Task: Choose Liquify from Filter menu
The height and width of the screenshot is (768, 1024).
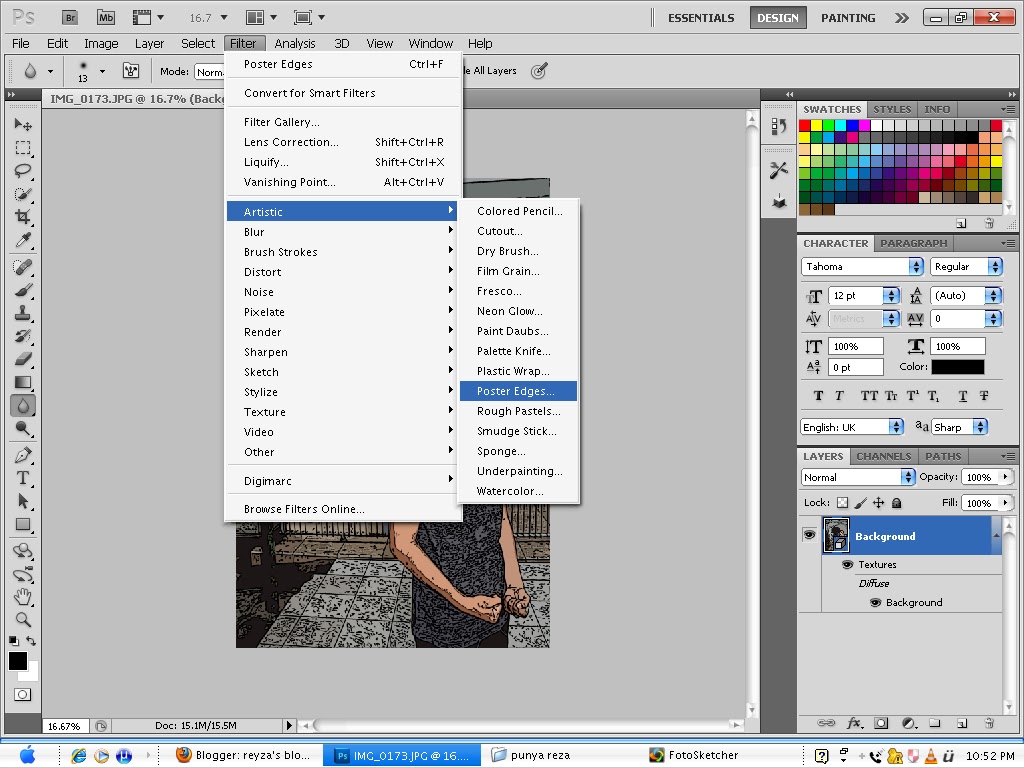Action: pos(342,162)
